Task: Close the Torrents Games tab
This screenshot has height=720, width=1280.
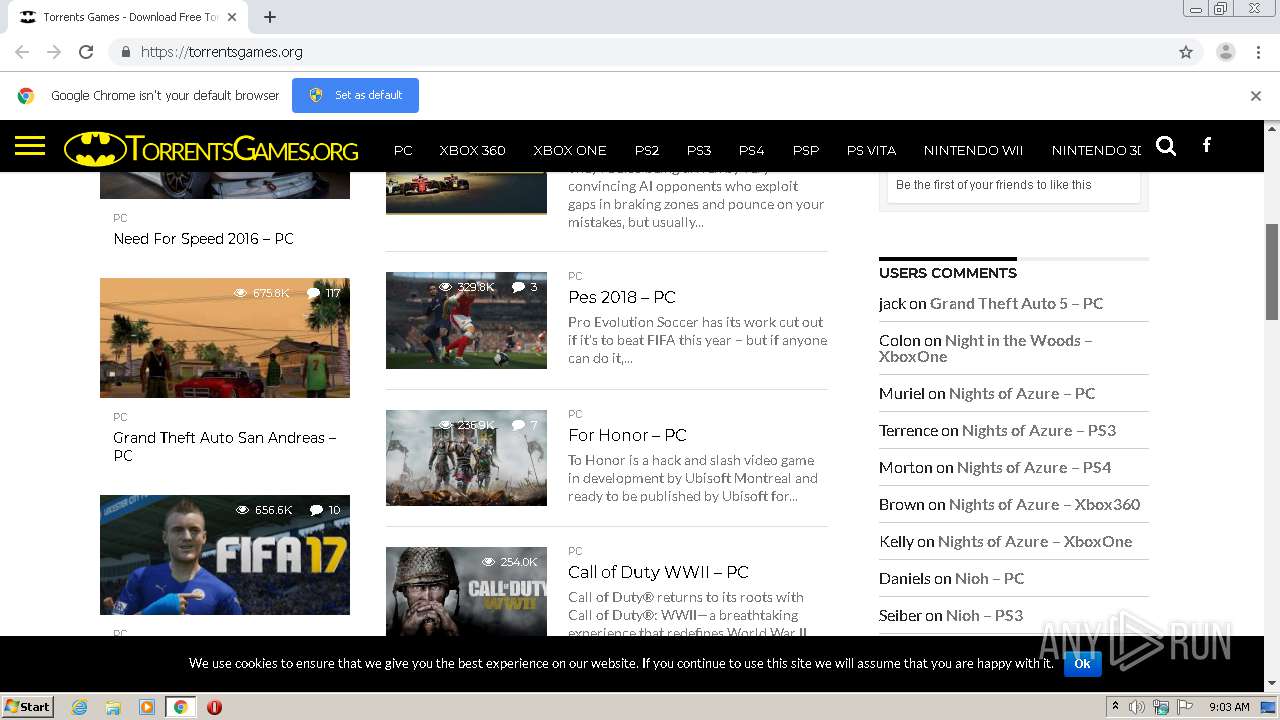Action: pos(232,17)
